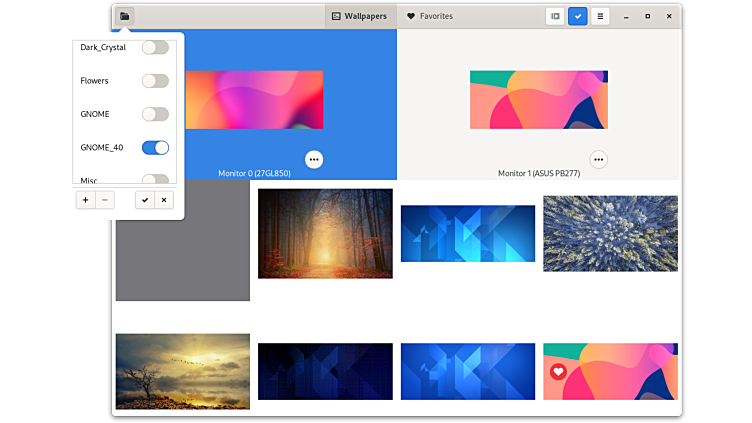Click heart badge on colorful wallpaper thumbnail
The height and width of the screenshot is (423, 752).
[558, 371]
